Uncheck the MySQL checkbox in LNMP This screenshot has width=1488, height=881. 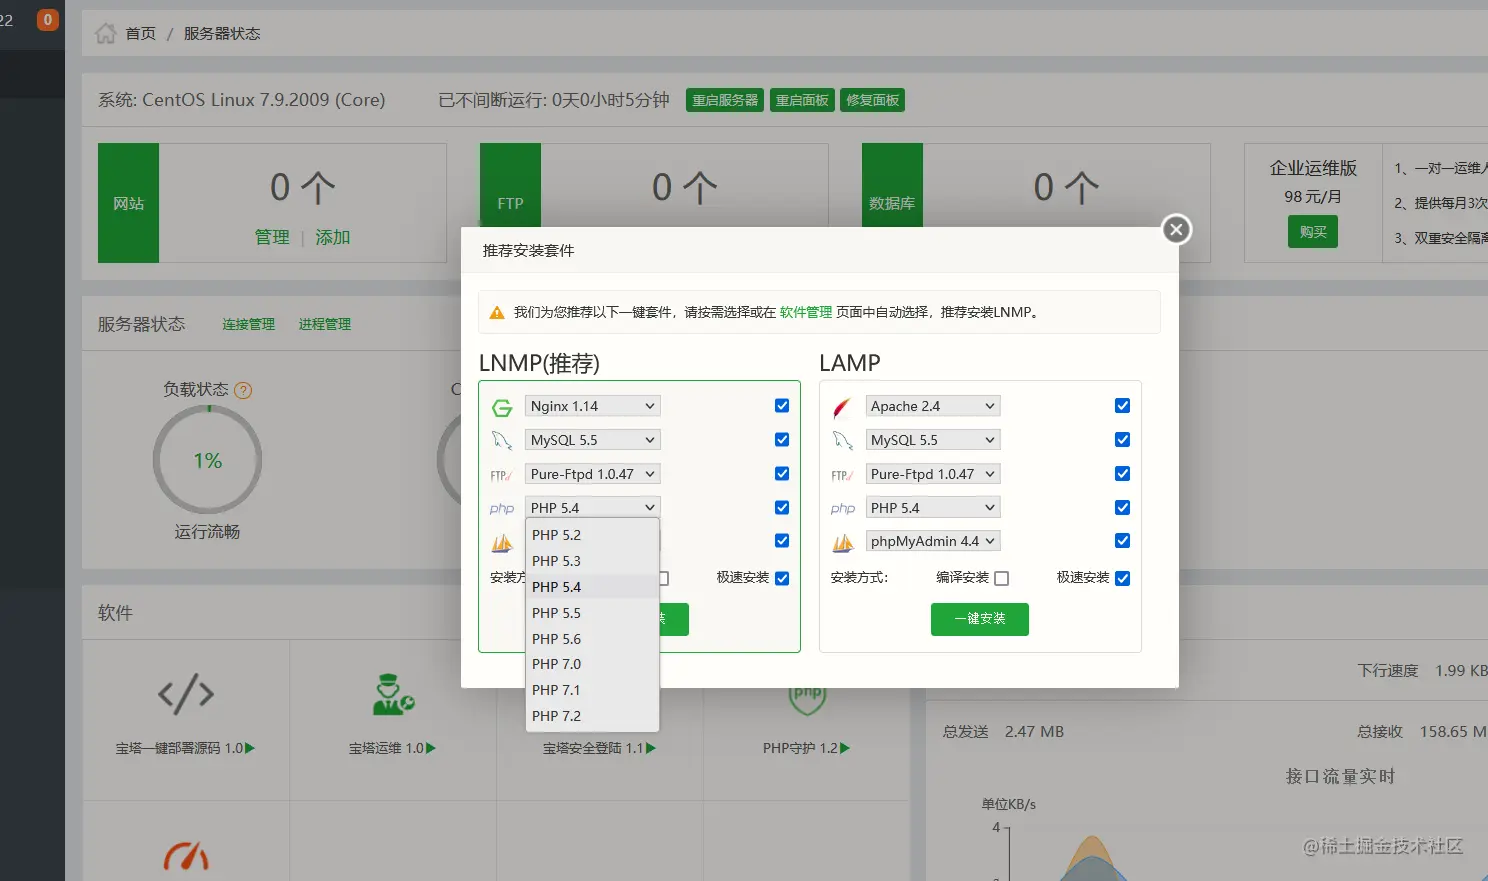tap(782, 440)
